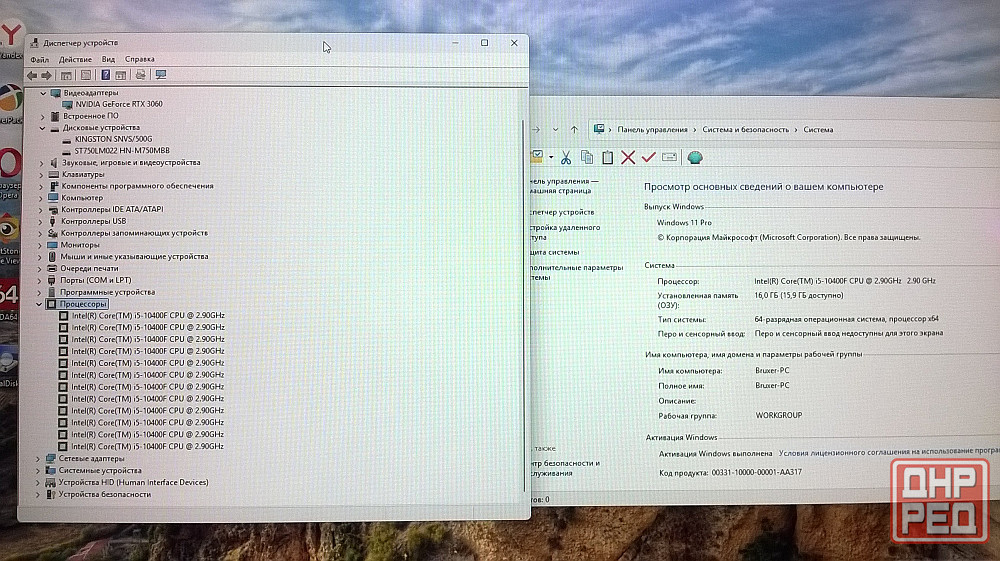
Task: Click the red X Delete icon
Action: (628, 157)
